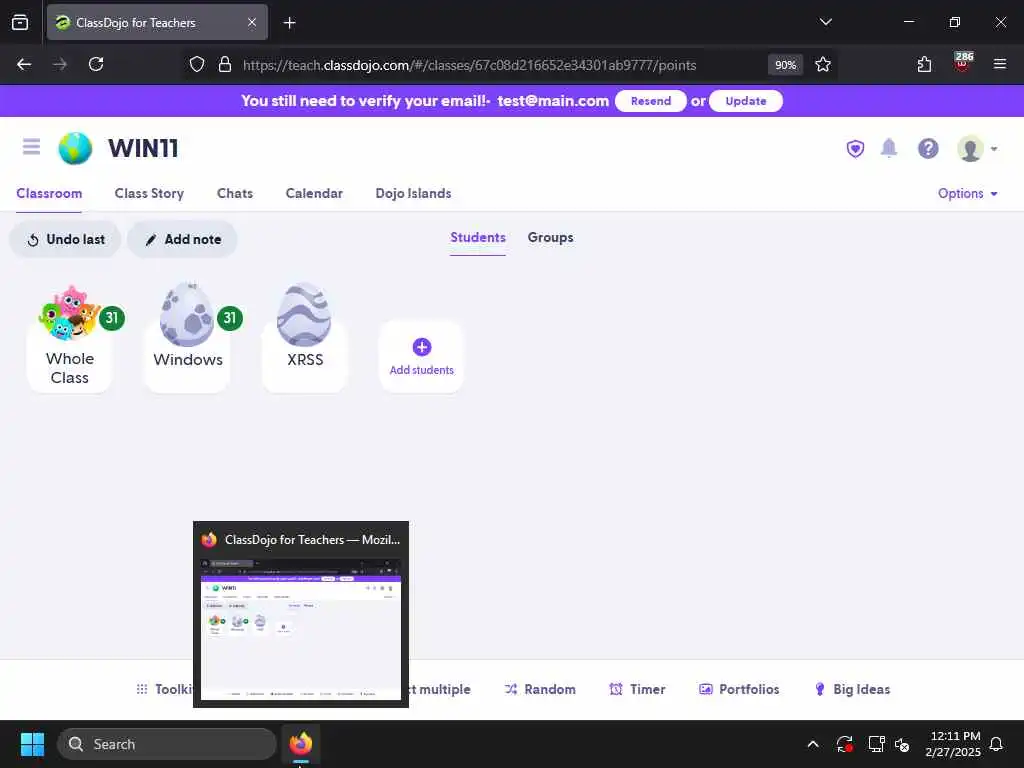Open the list all tabs chevron

(825, 22)
